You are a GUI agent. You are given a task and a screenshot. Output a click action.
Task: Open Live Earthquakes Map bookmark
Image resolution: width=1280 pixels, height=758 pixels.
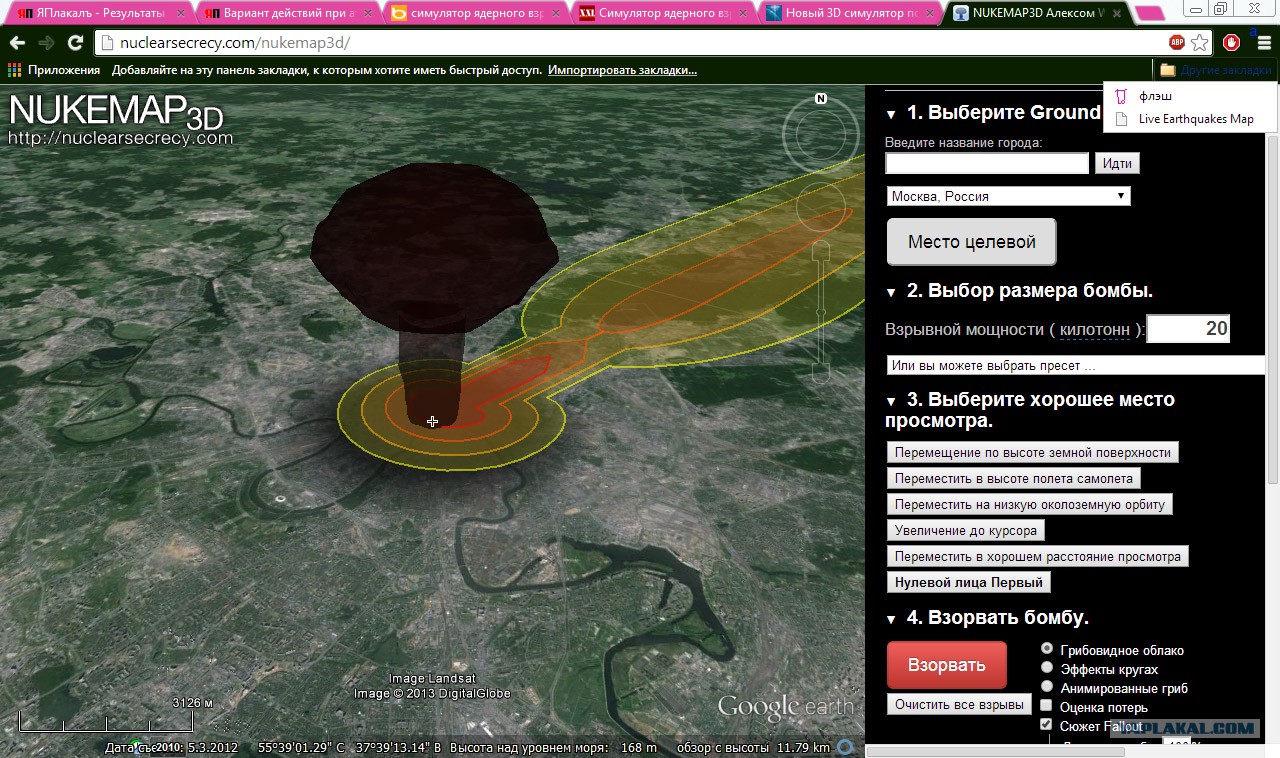pyautogui.click(x=1189, y=119)
